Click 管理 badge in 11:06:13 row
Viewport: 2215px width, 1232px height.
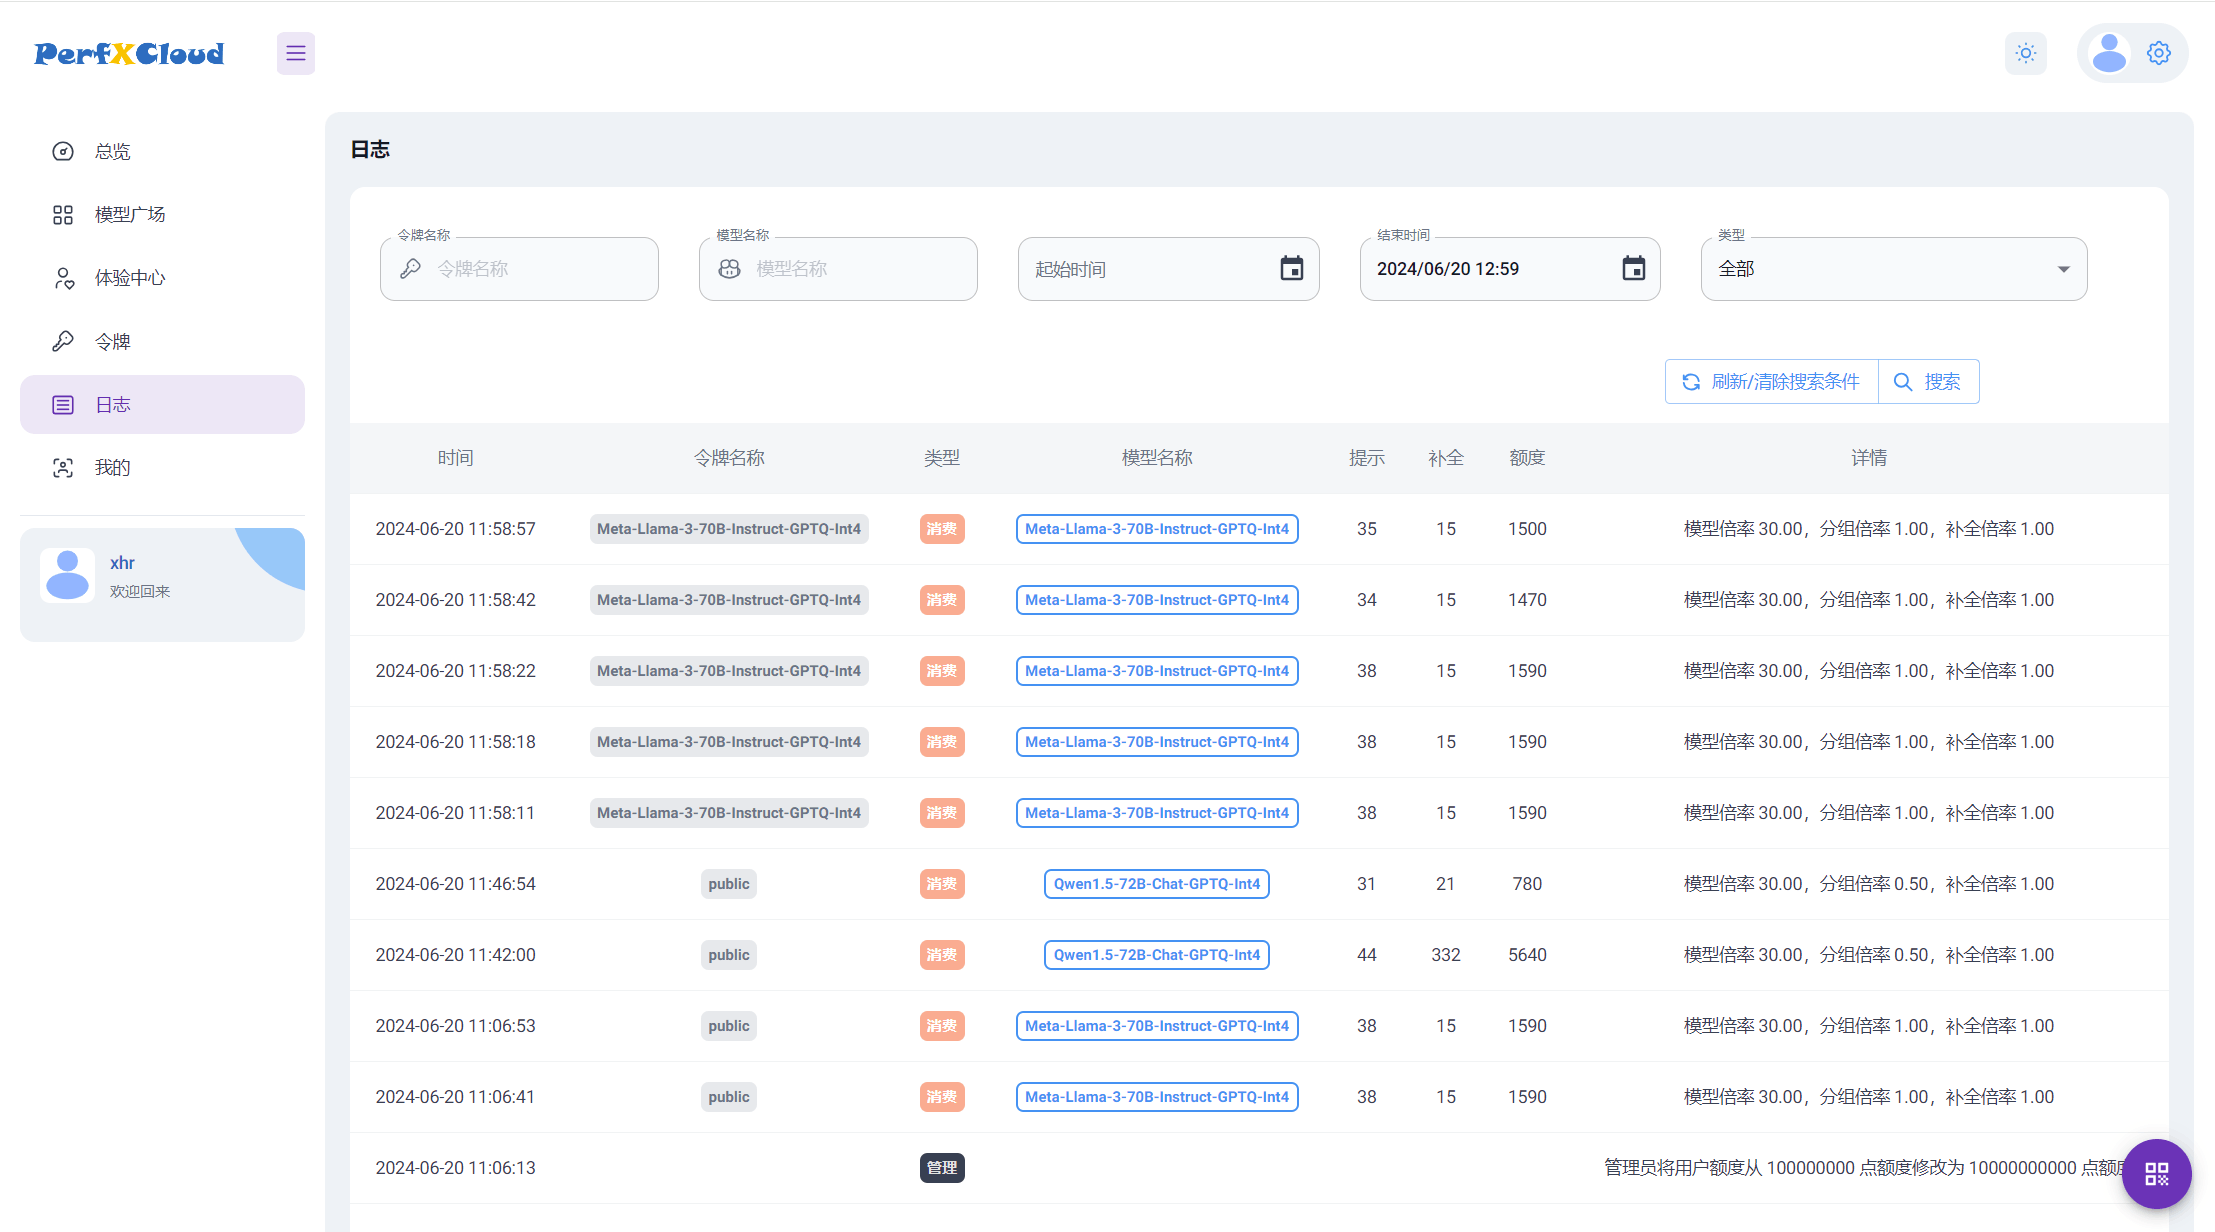pyautogui.click(x=942, y=1168)
